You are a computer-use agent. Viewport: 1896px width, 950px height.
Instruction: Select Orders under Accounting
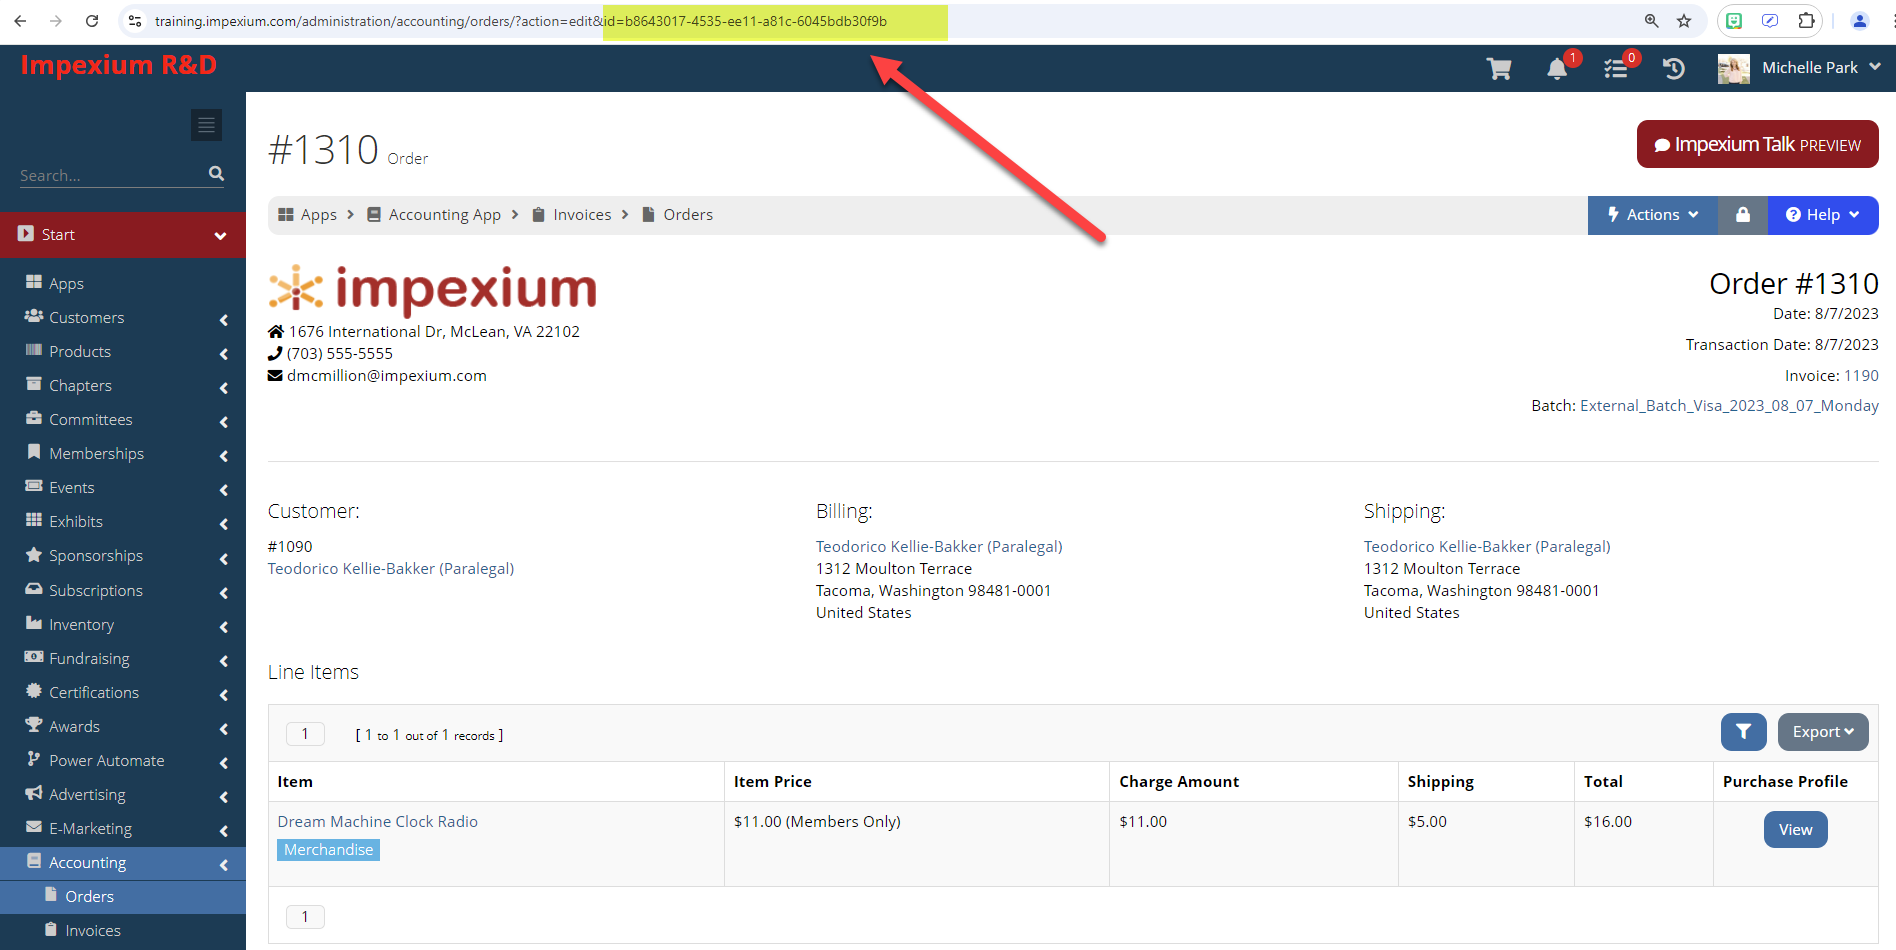(89, 897)
